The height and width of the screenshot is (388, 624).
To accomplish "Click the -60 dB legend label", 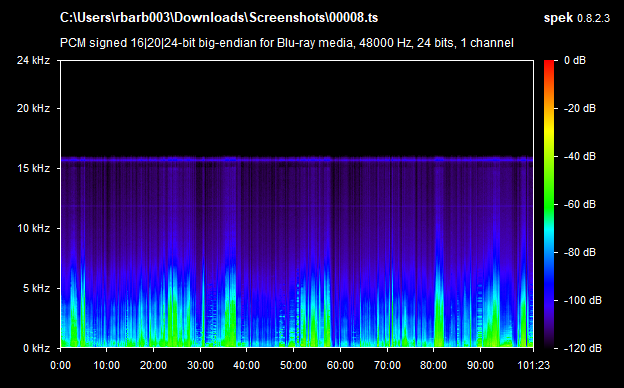I will pyautogui.click(x=579, y=205).
